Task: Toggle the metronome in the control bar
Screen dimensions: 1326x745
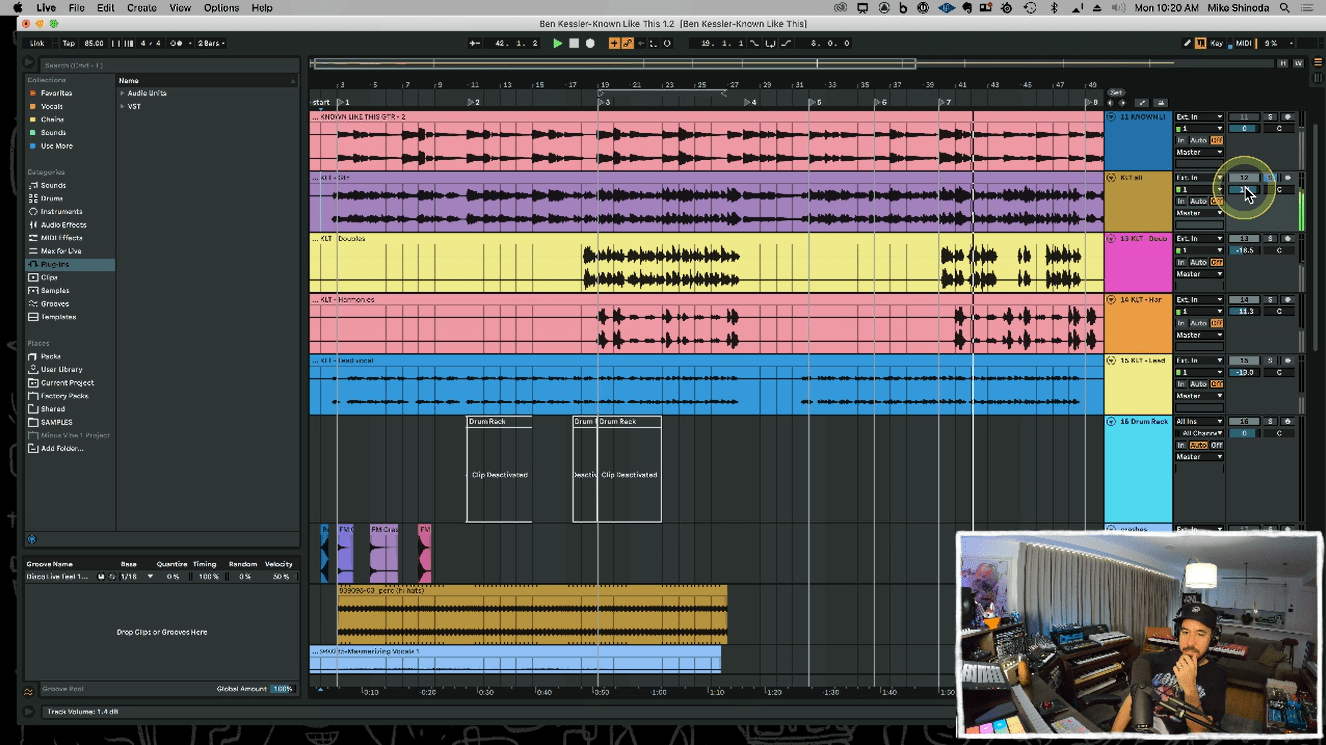Action: tap(177, 43)
